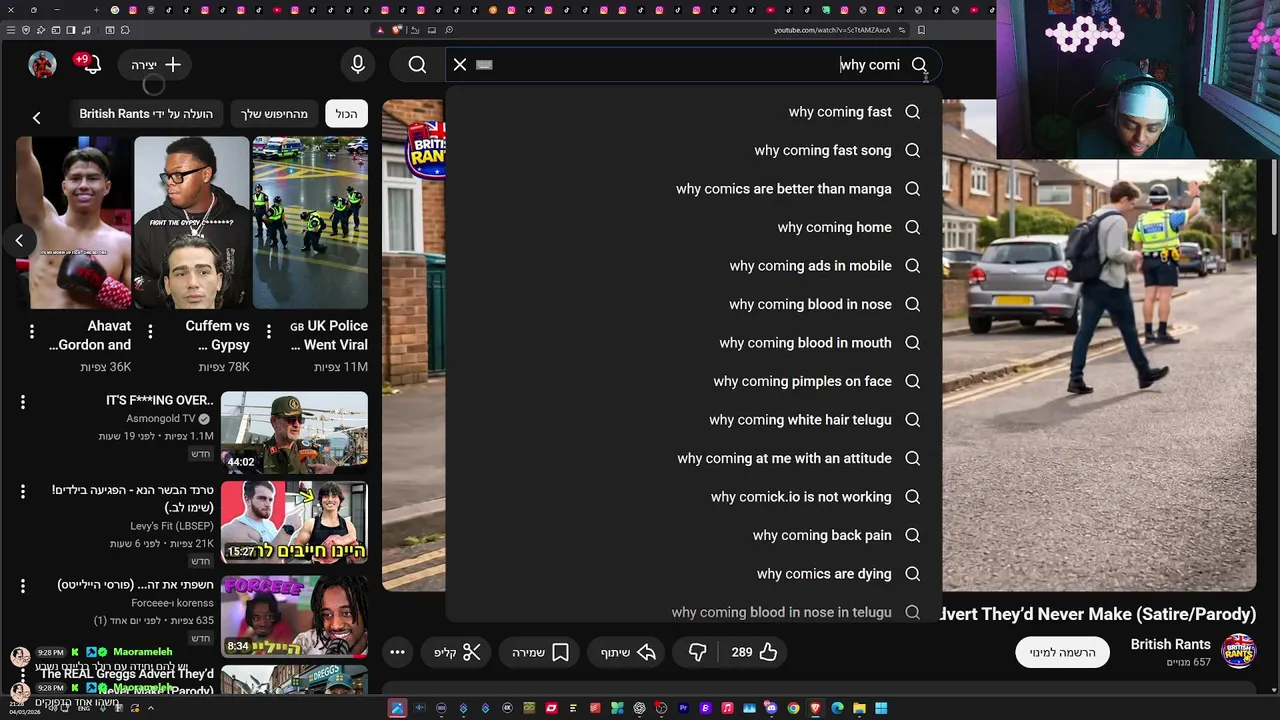Open options for Levy's Fit video

[23, 491]
